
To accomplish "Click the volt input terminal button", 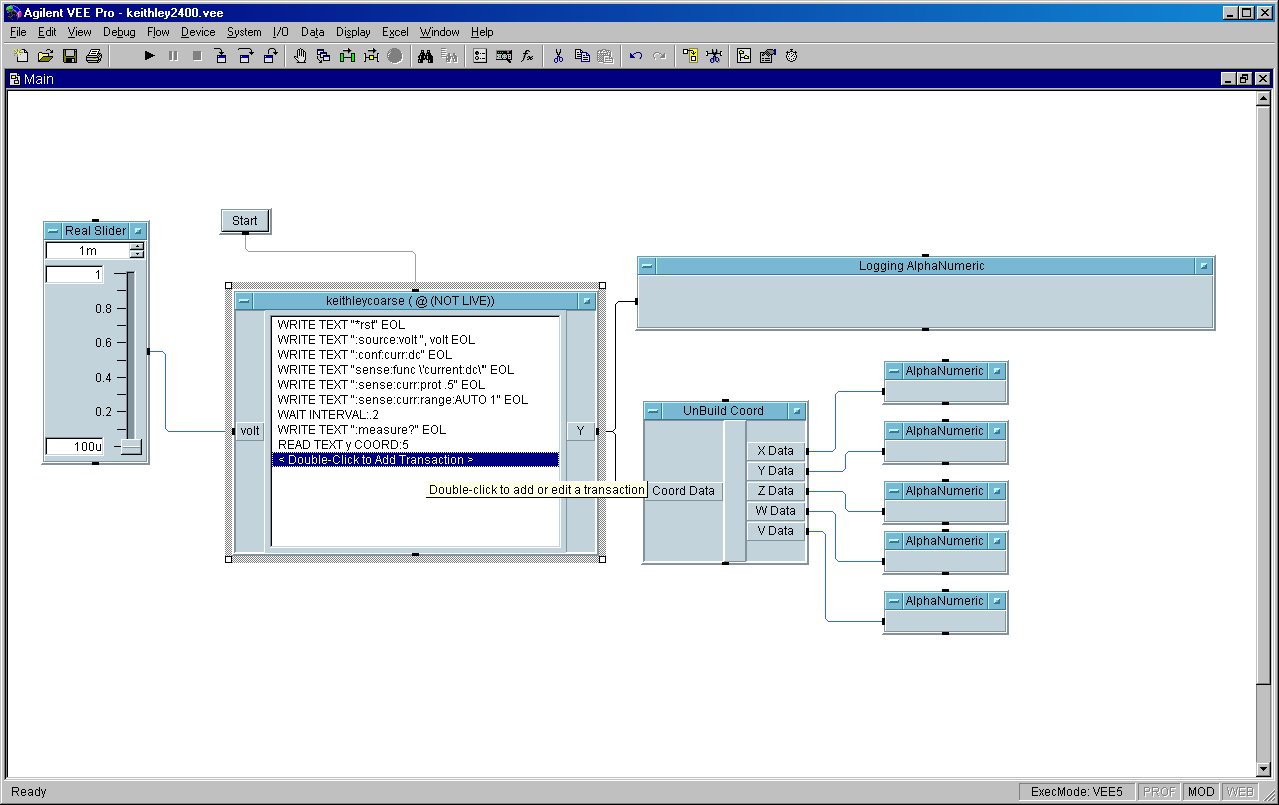I will 249,431.
